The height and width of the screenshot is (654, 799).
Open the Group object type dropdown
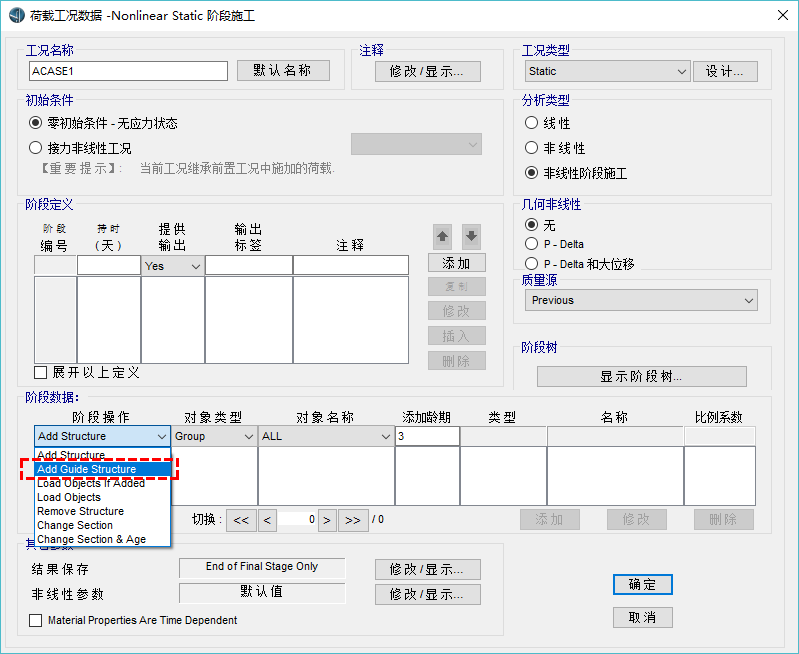tap(215, 437)
